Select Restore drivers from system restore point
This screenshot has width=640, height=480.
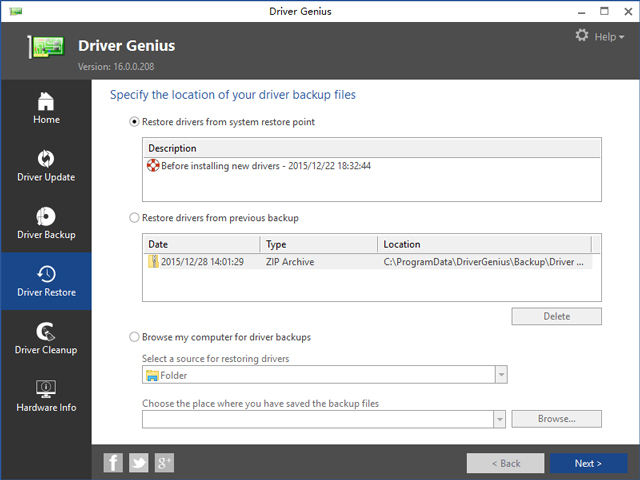[135, 122]
